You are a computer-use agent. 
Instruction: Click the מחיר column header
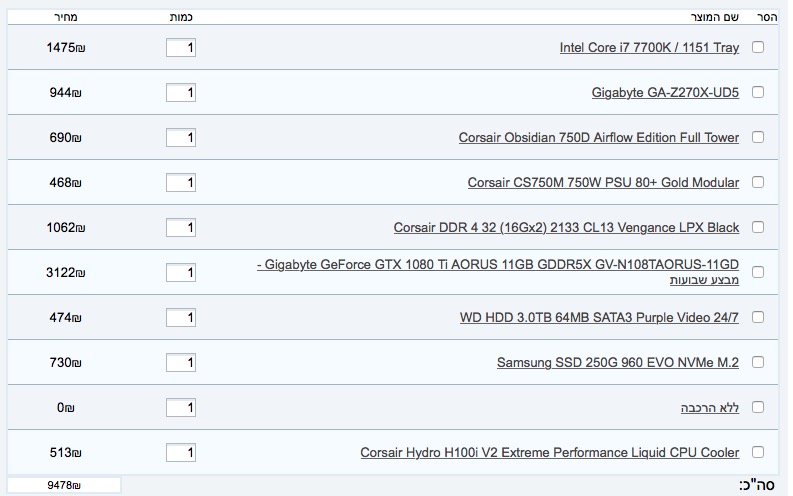(x=66, y=17)
